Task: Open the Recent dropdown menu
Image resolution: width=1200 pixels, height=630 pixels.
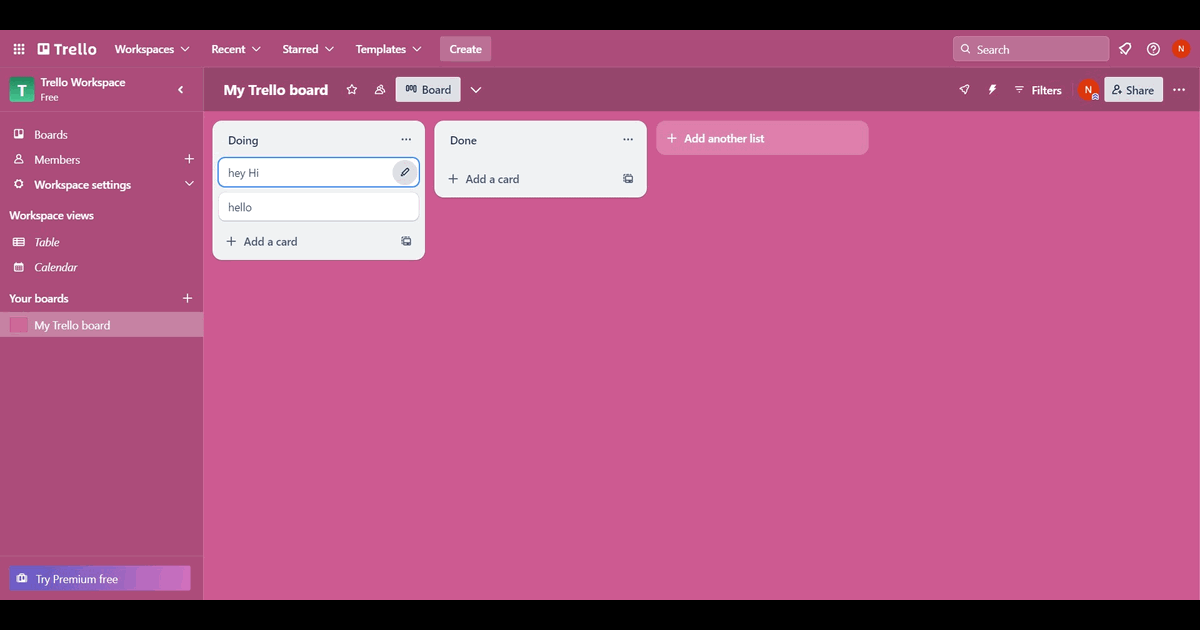Action: 236,49
